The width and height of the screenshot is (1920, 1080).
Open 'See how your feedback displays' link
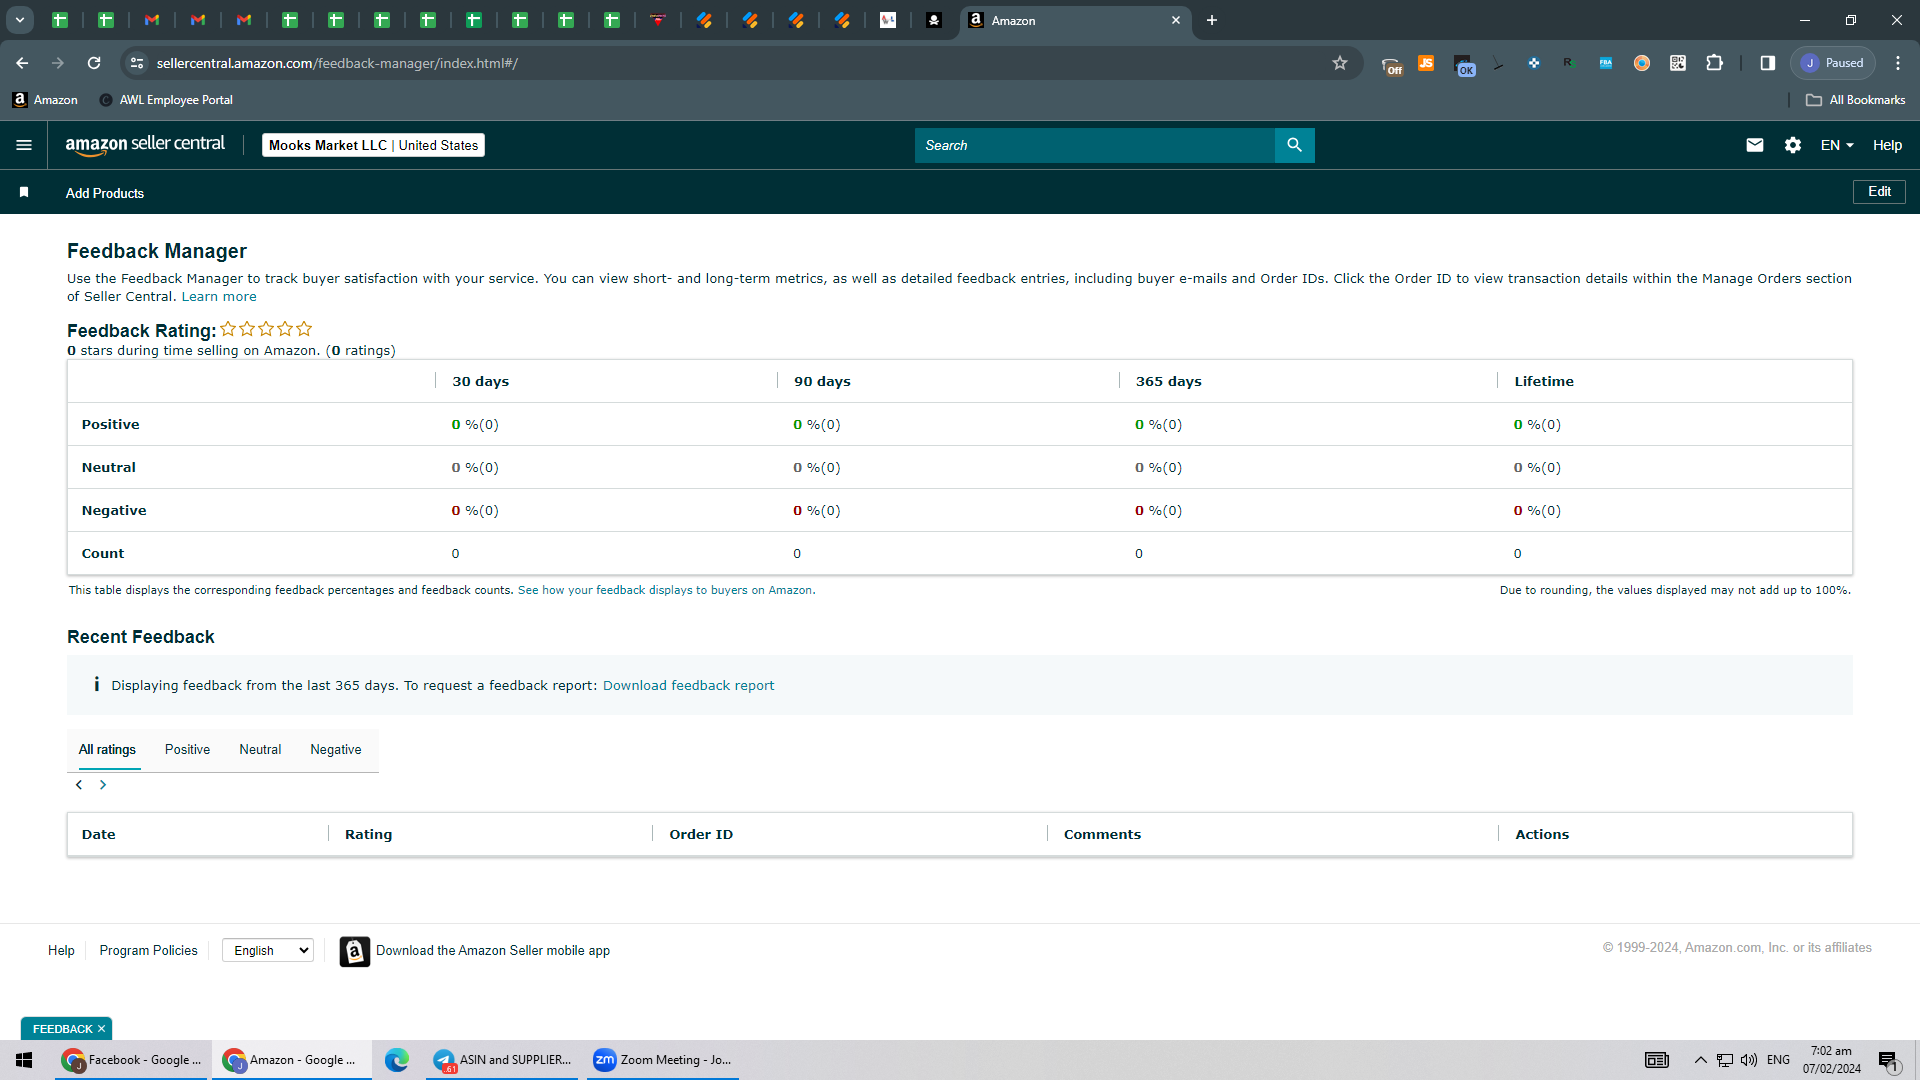665,590
